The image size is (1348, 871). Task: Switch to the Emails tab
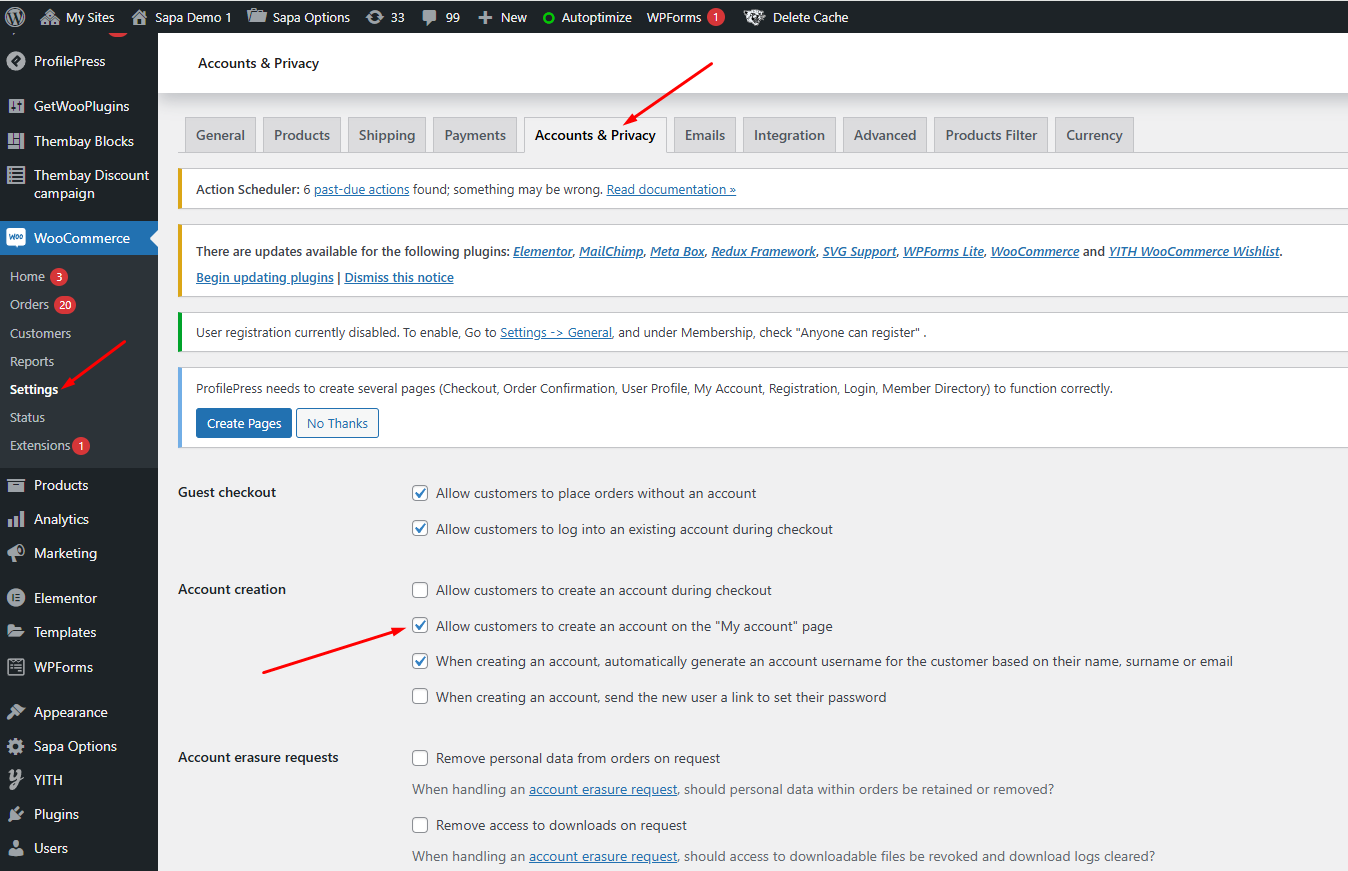705,135
